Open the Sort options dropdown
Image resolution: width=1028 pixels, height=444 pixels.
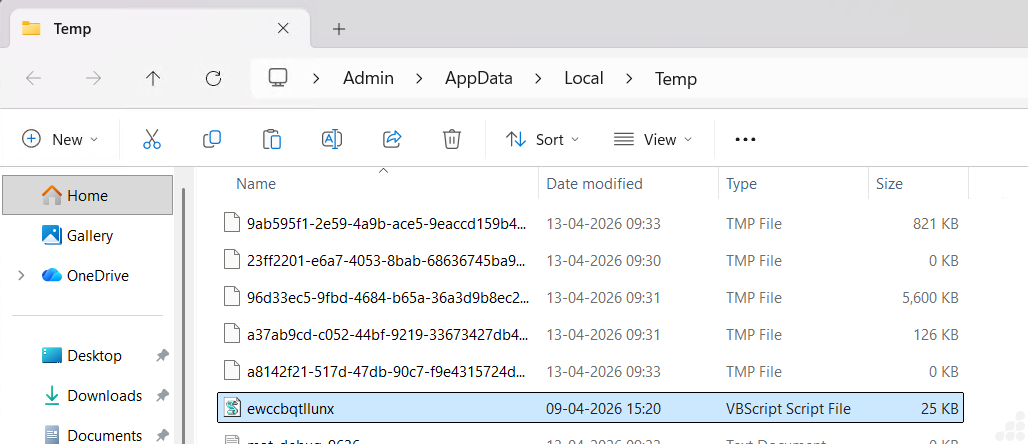click(542, 139)
